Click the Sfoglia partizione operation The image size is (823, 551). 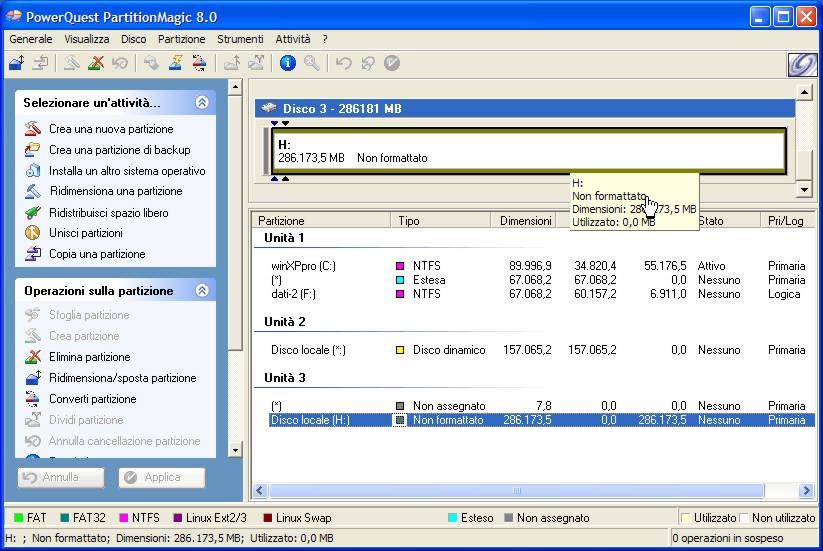click(x=89, y=315)
